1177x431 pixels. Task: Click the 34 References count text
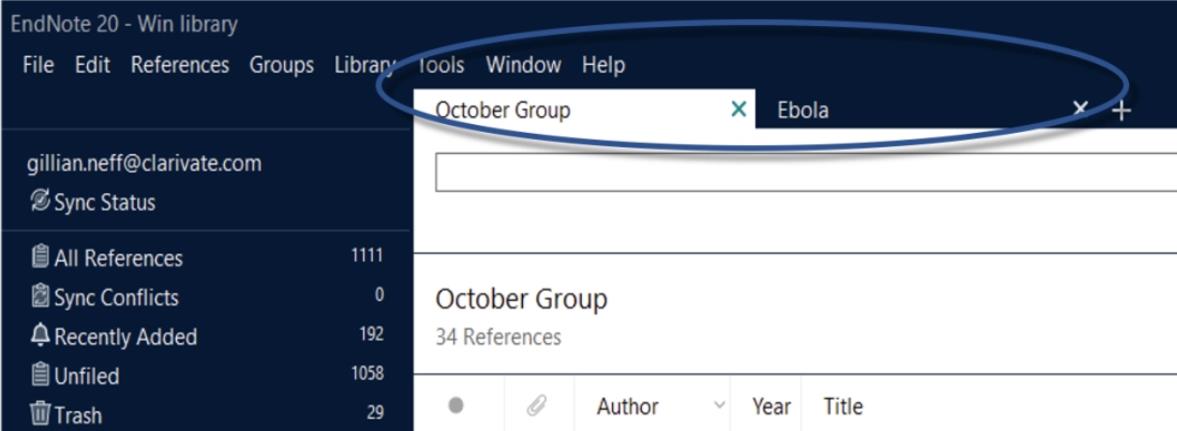(498, 337)
